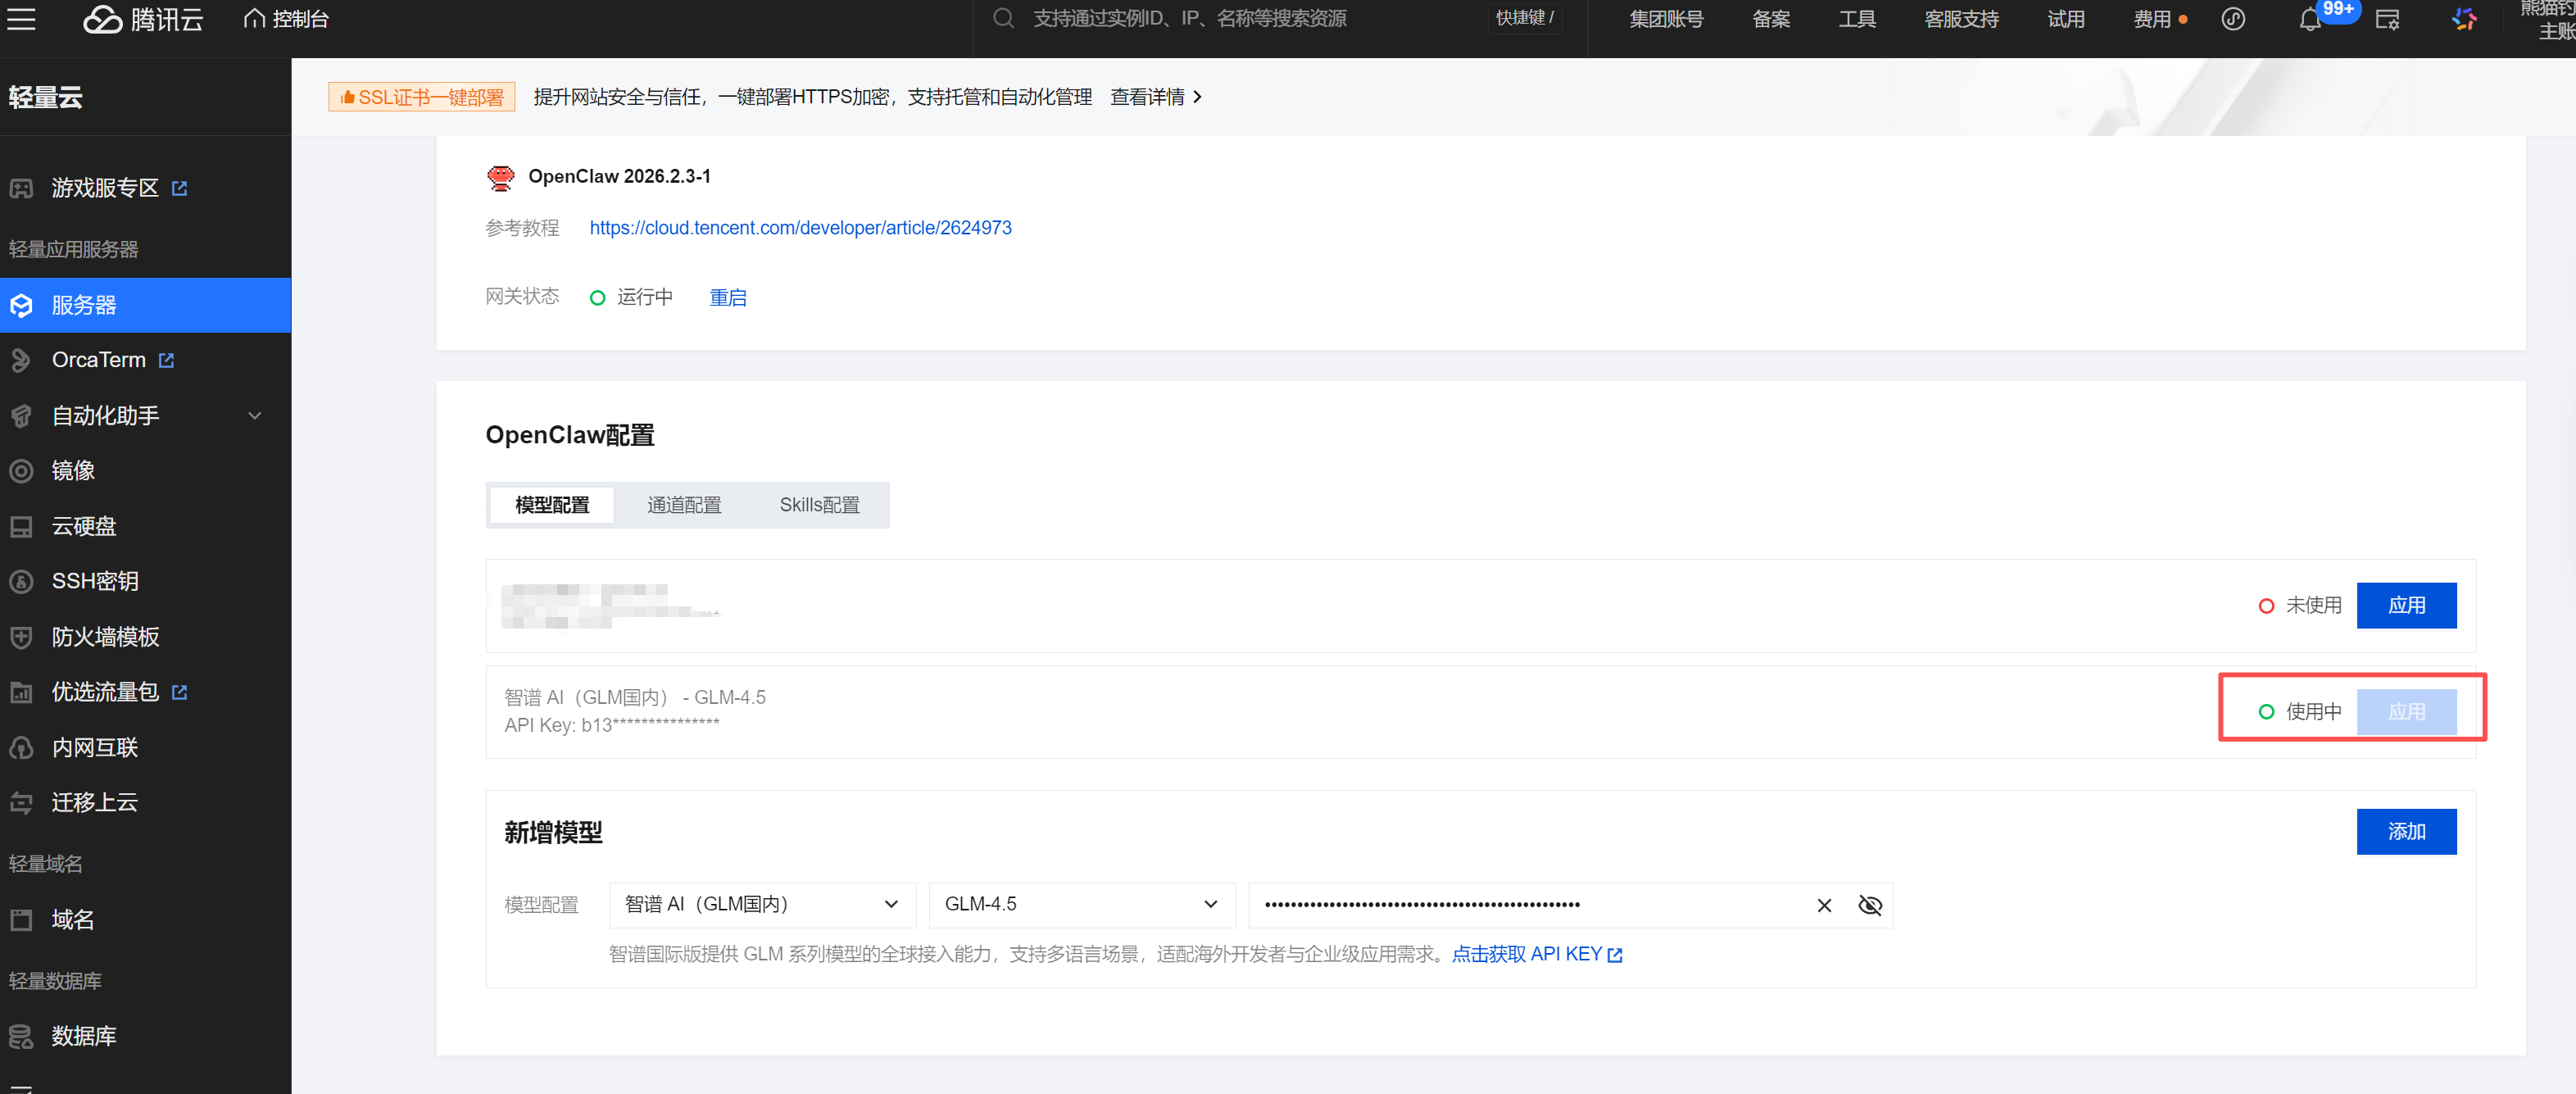Open 域名 in sidebar
The height and width of the screenshot is (1094, 2576).
pos(73,919)
